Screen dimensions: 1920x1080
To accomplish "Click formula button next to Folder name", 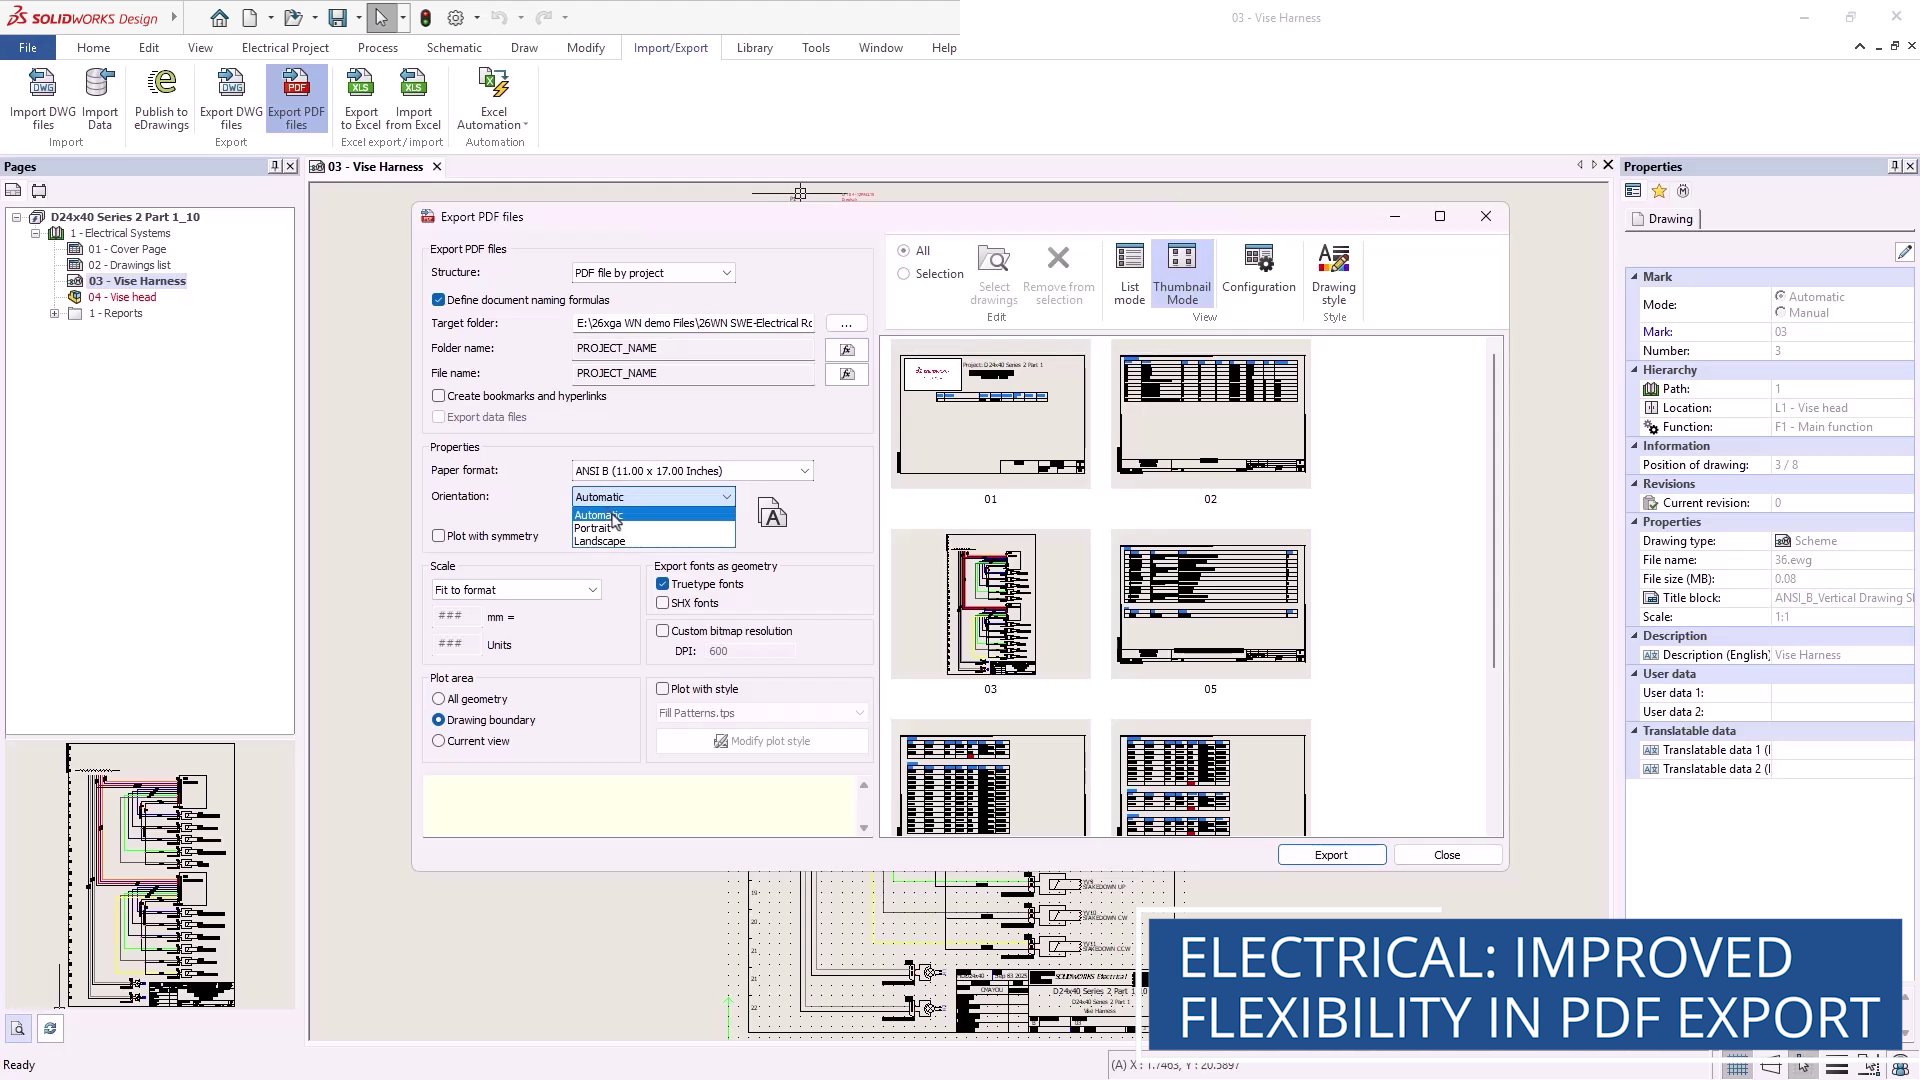I will click(x=846, y=349).
